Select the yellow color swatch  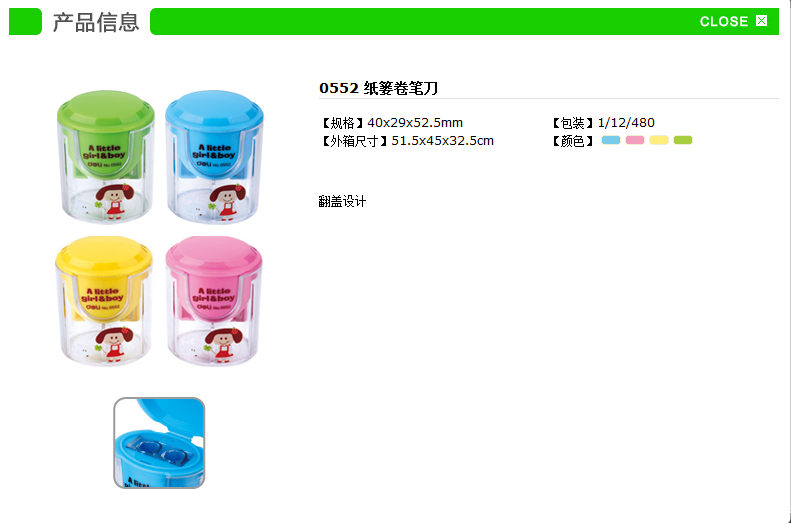[659, 140]
